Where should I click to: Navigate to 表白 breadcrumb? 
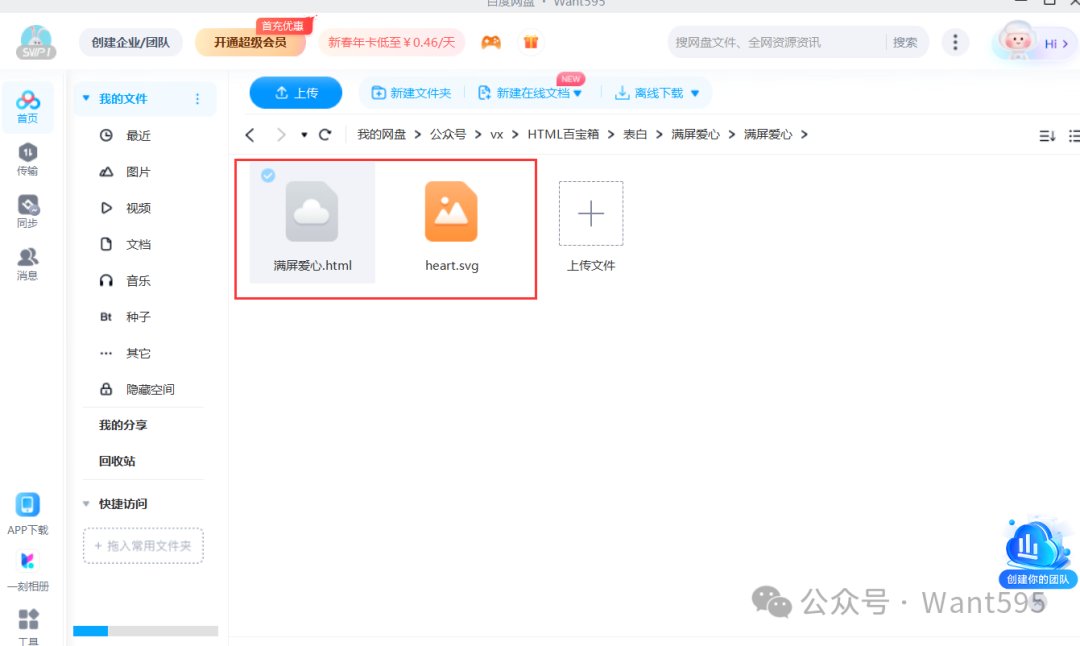[x=635, y=134]
